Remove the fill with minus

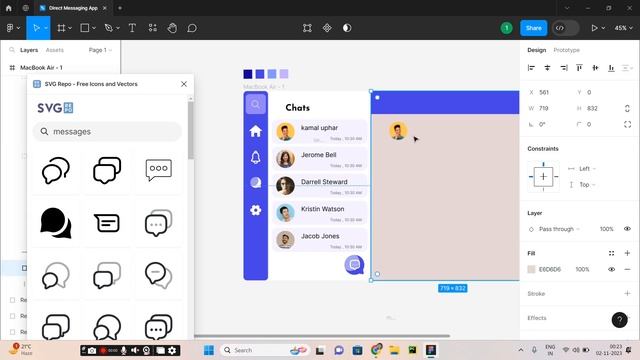tap(627, 269)
